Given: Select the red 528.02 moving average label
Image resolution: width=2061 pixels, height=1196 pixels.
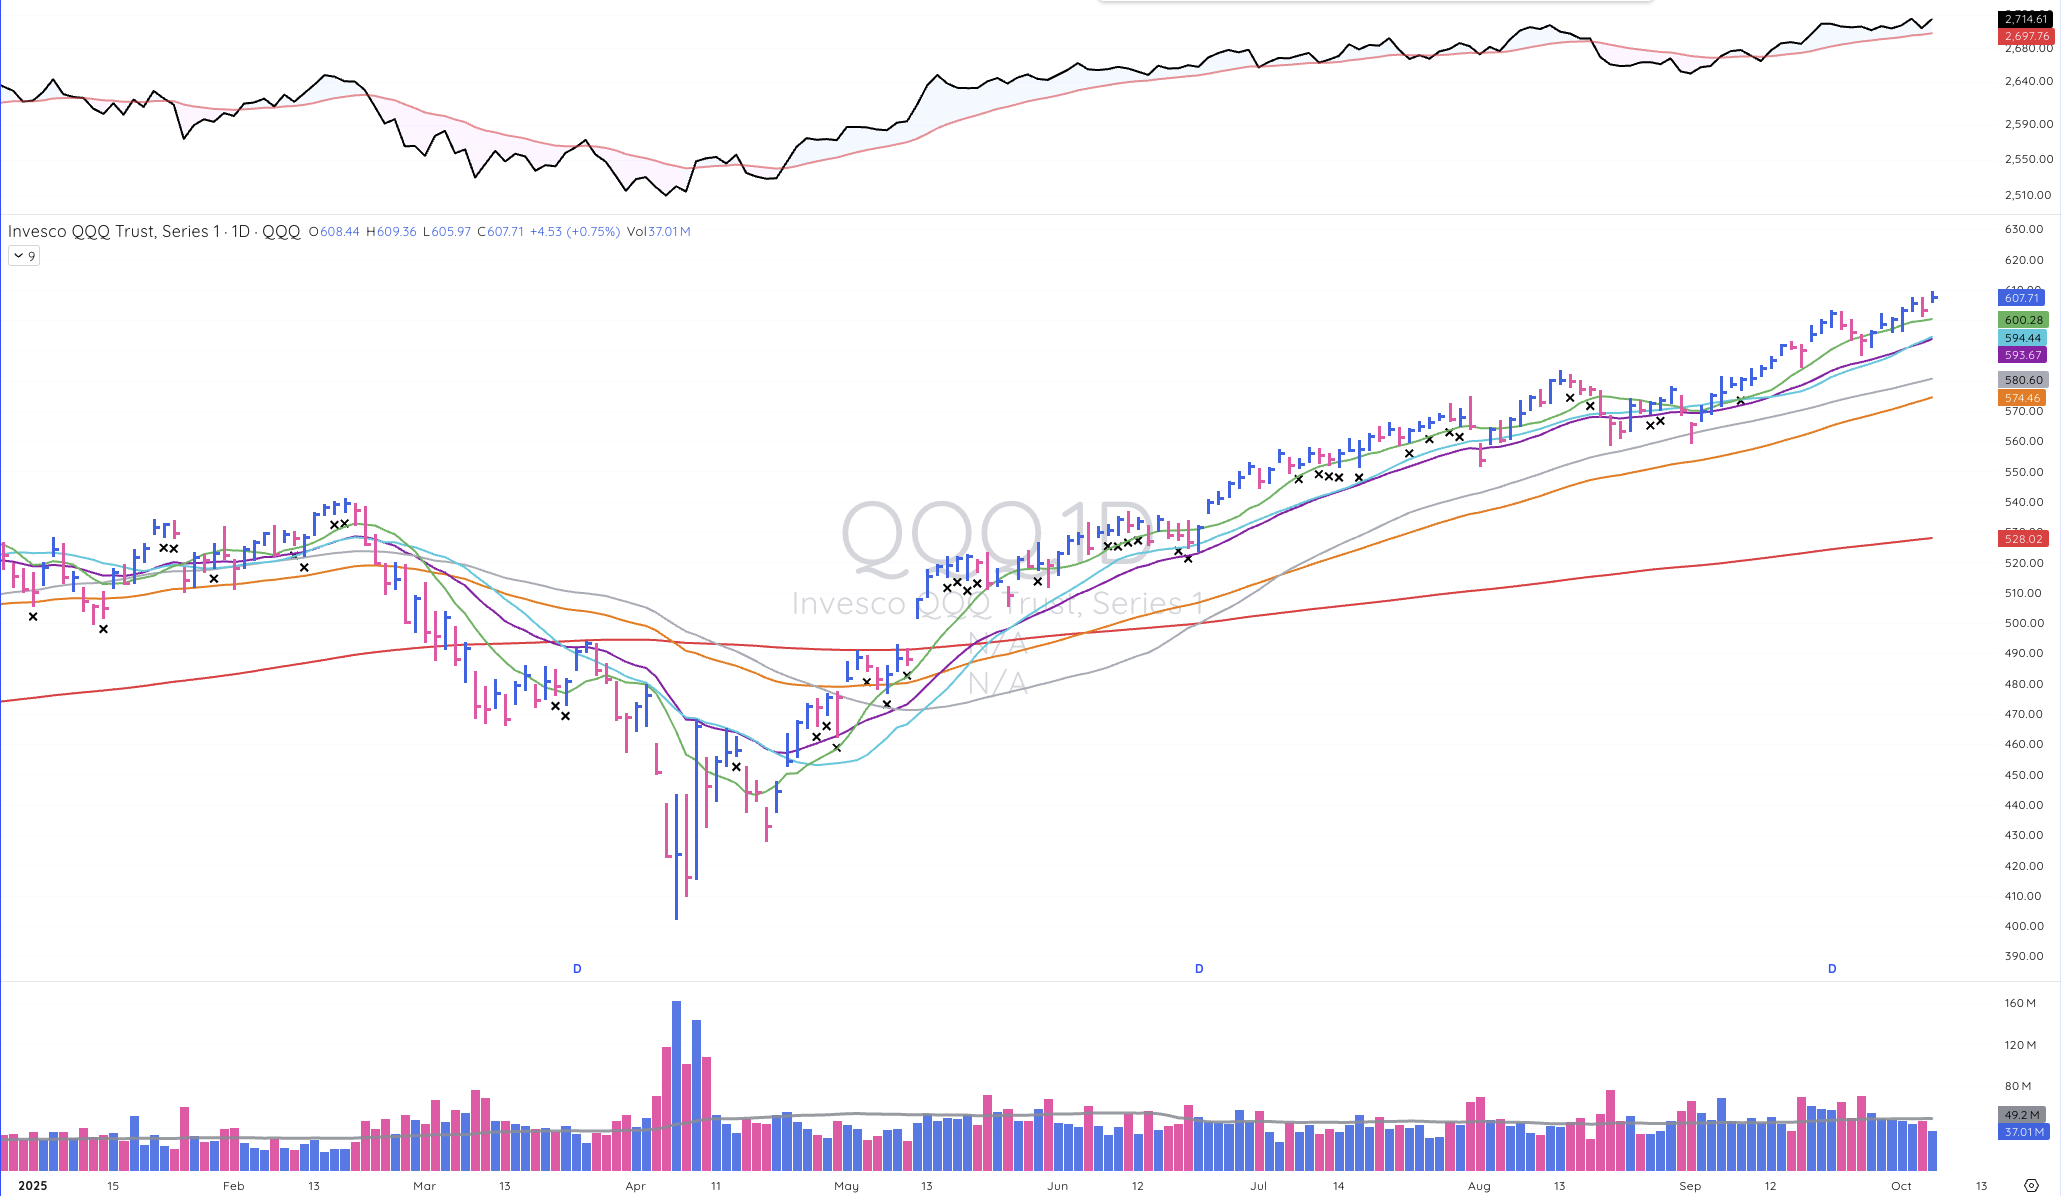Looking at the screenshot, I should pos(2023,539).
